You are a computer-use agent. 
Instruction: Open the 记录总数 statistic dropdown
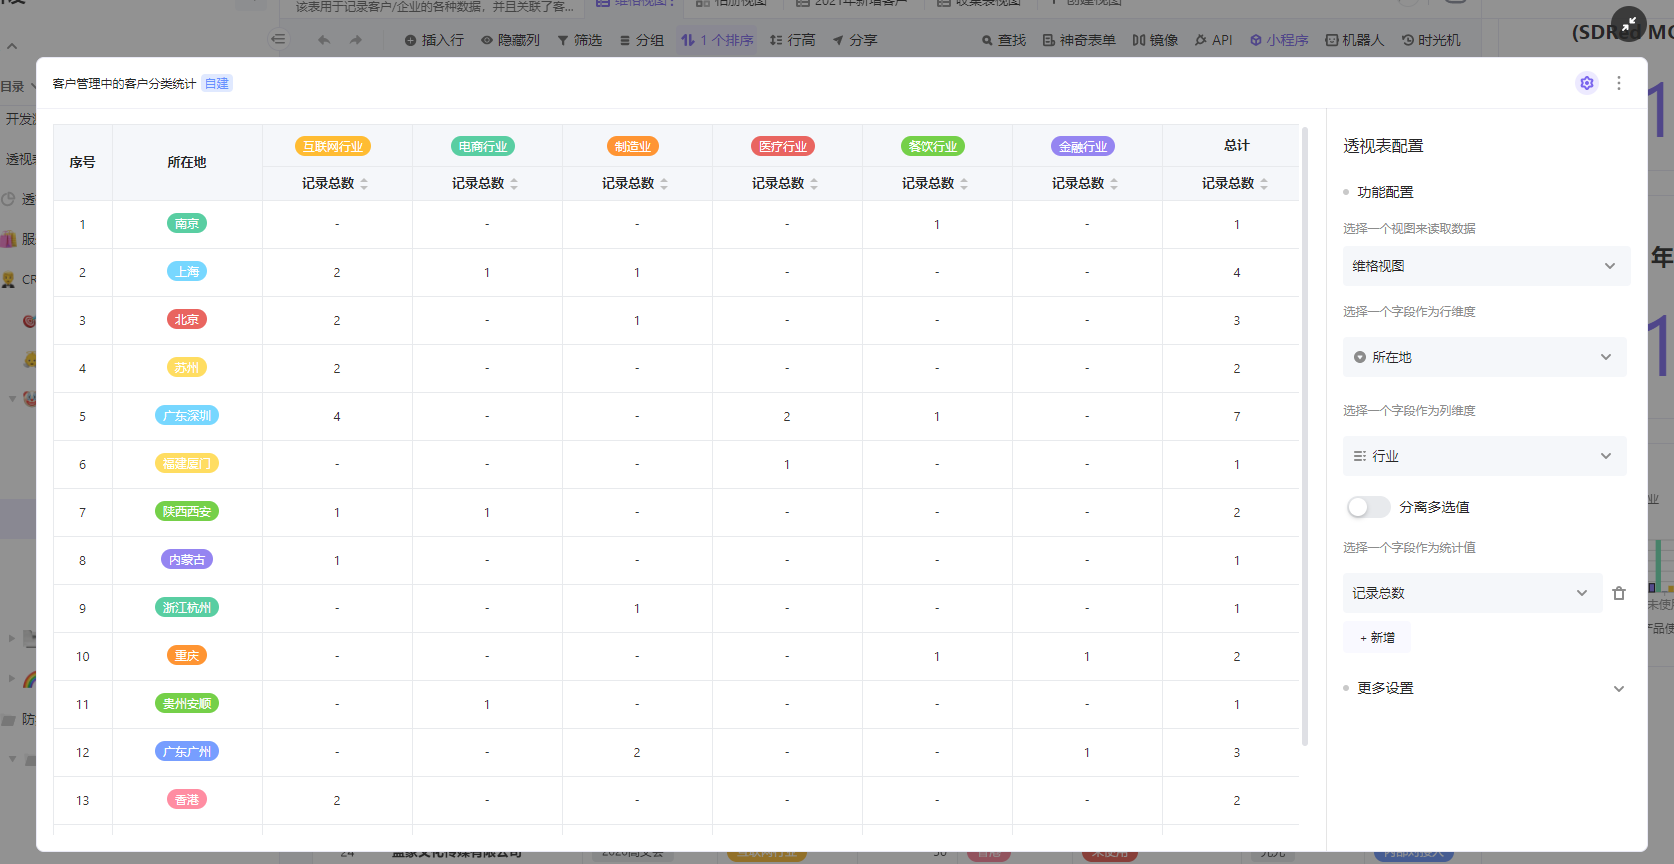1472,593
